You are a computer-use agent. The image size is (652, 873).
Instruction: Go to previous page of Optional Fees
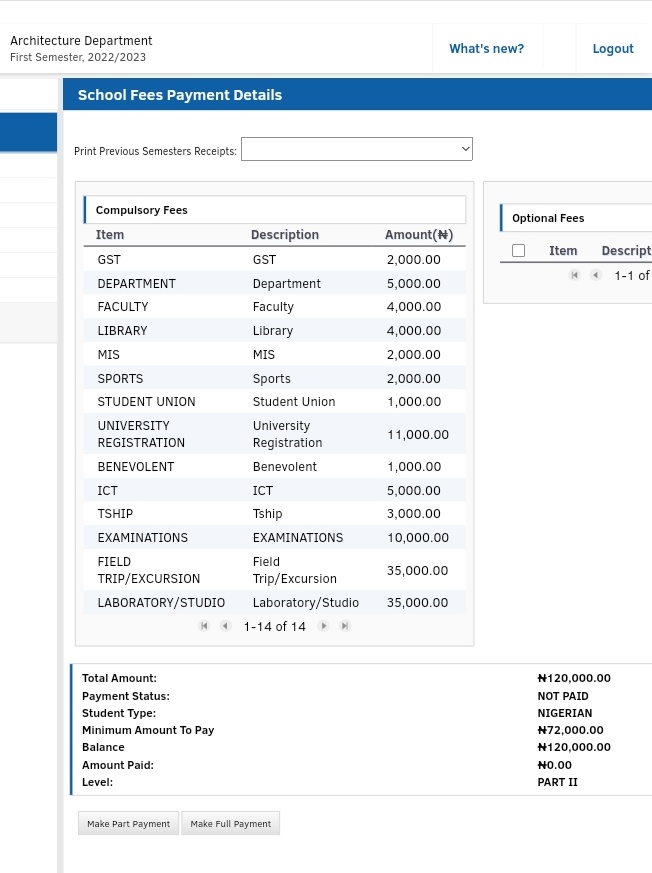pos(596,275)
